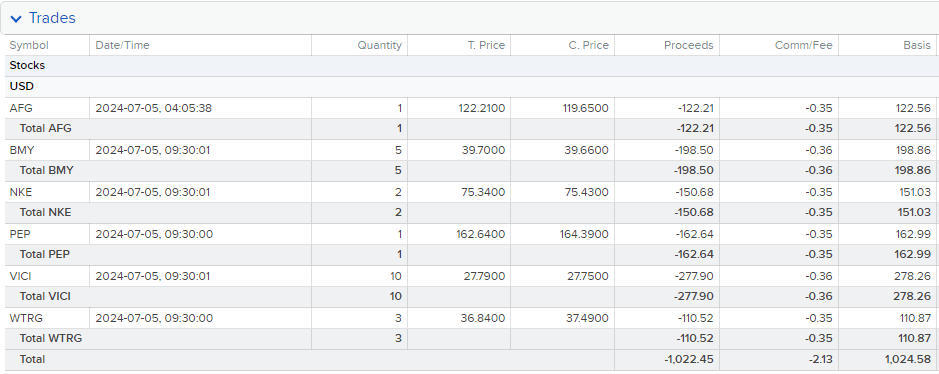
Task: Click VICI basis 278.26 in Total VICI row
Action: [x=914, y=296]
